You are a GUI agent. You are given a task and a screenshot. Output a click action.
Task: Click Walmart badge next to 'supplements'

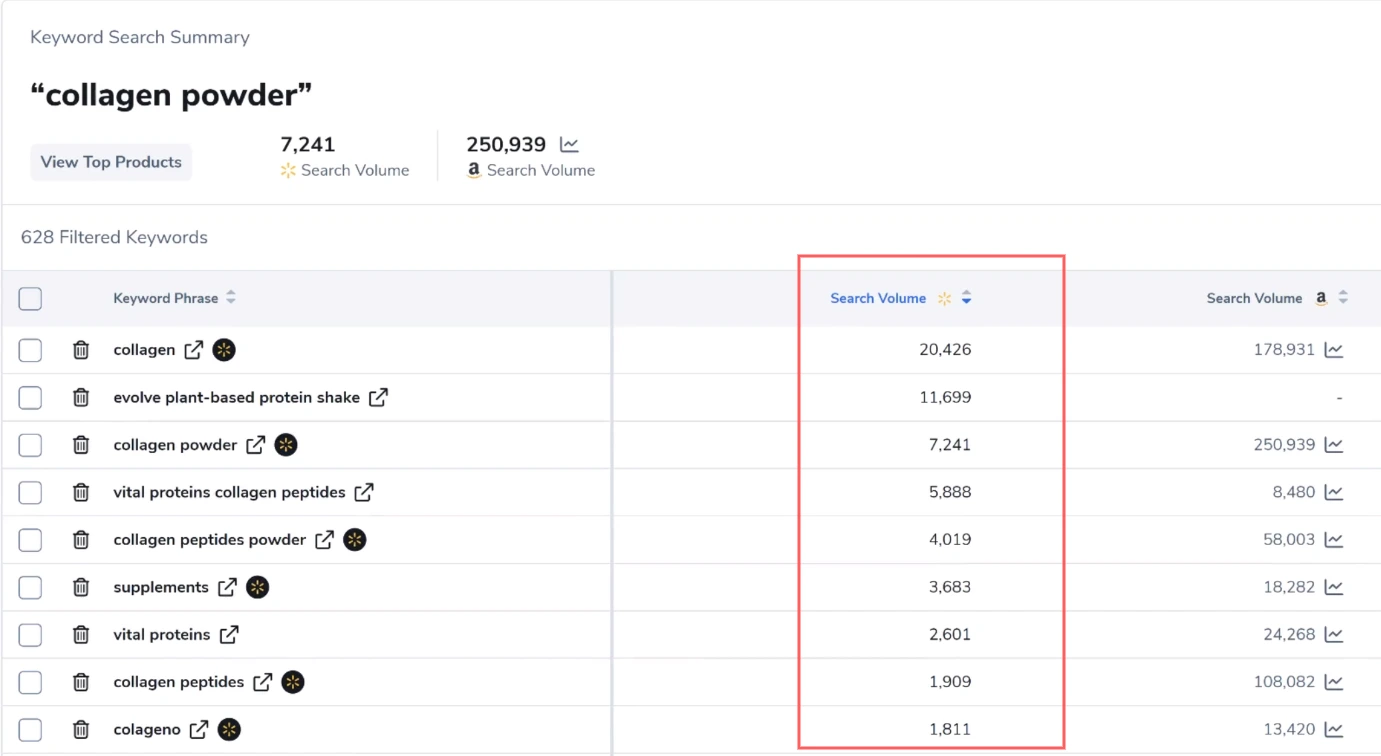click(258, 587)
